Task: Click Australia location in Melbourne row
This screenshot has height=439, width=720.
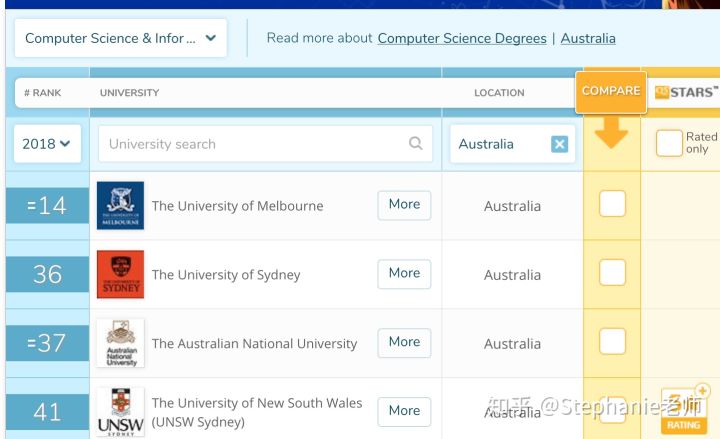Action: [x=512, y=206]
